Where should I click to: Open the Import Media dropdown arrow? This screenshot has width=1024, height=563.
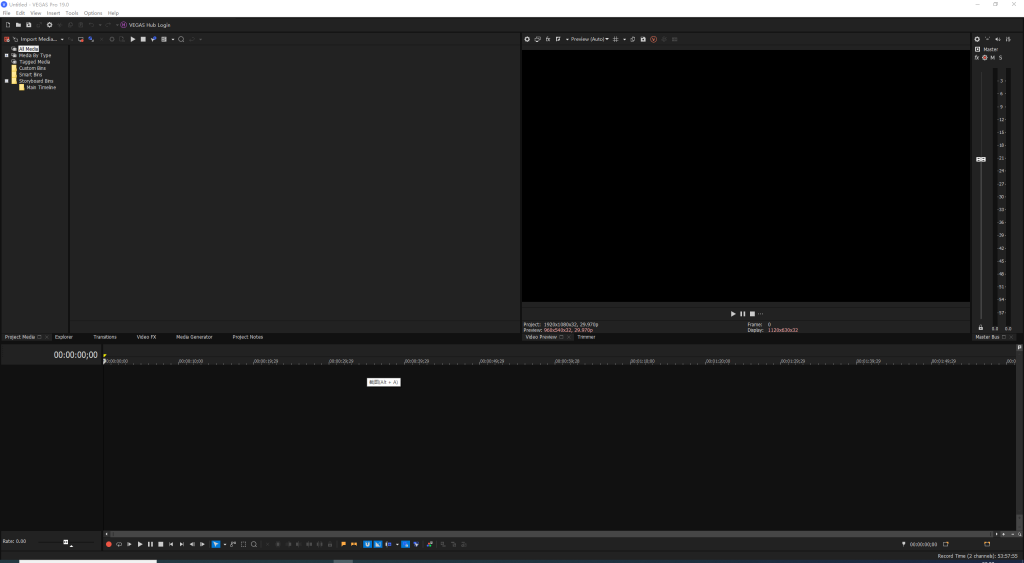(62, 39)
